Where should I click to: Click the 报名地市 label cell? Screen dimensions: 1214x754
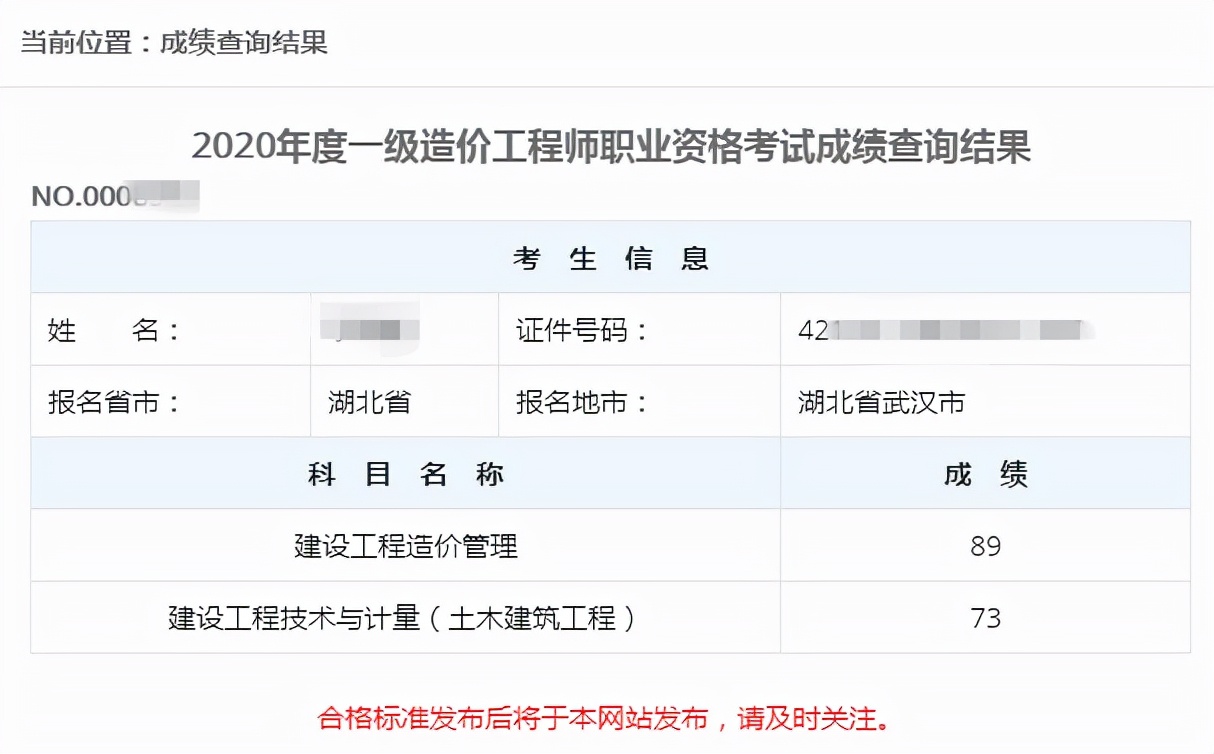[x=582, y=402]
